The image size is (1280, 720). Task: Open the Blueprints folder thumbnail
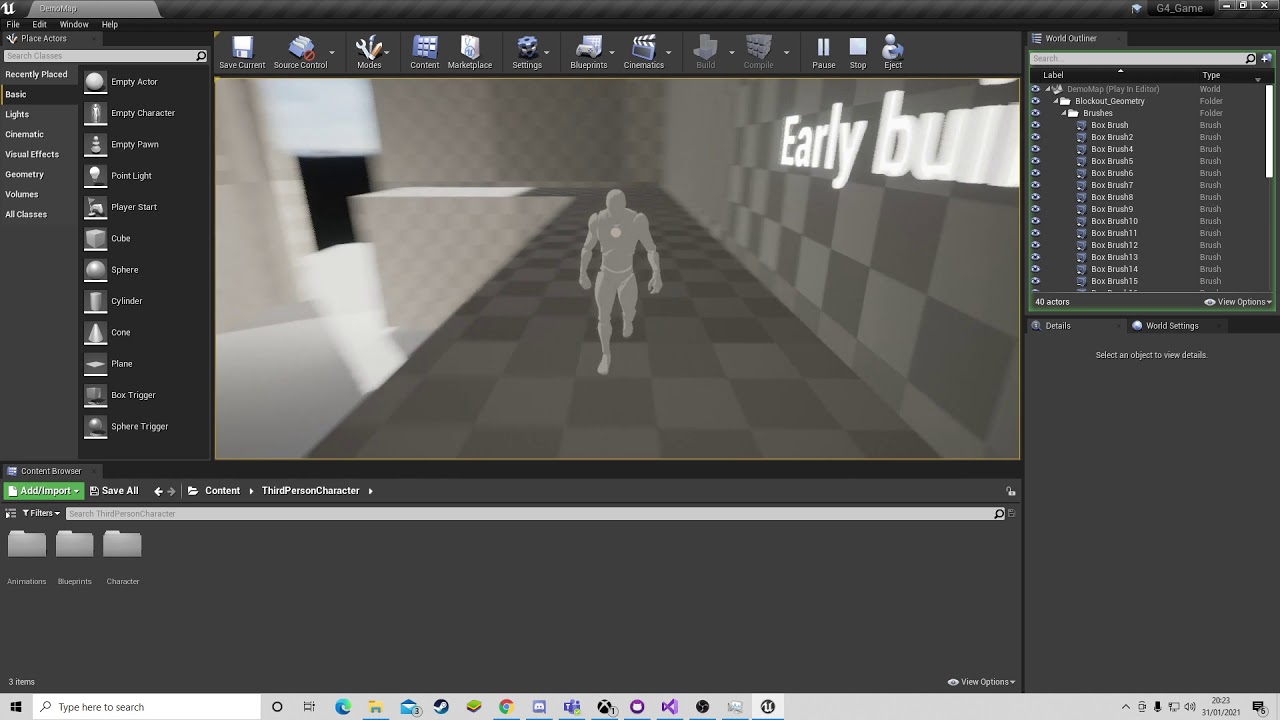(x=74, y=545)
